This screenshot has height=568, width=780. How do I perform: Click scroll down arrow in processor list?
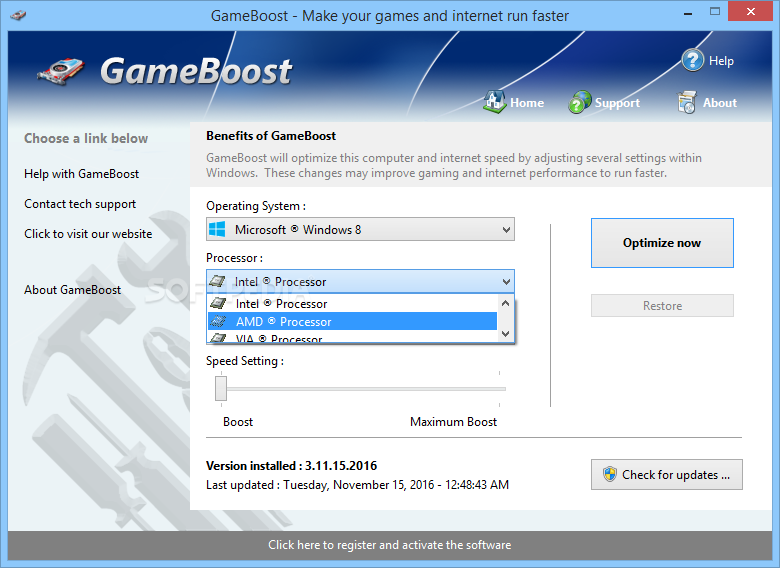pos(505,334)
